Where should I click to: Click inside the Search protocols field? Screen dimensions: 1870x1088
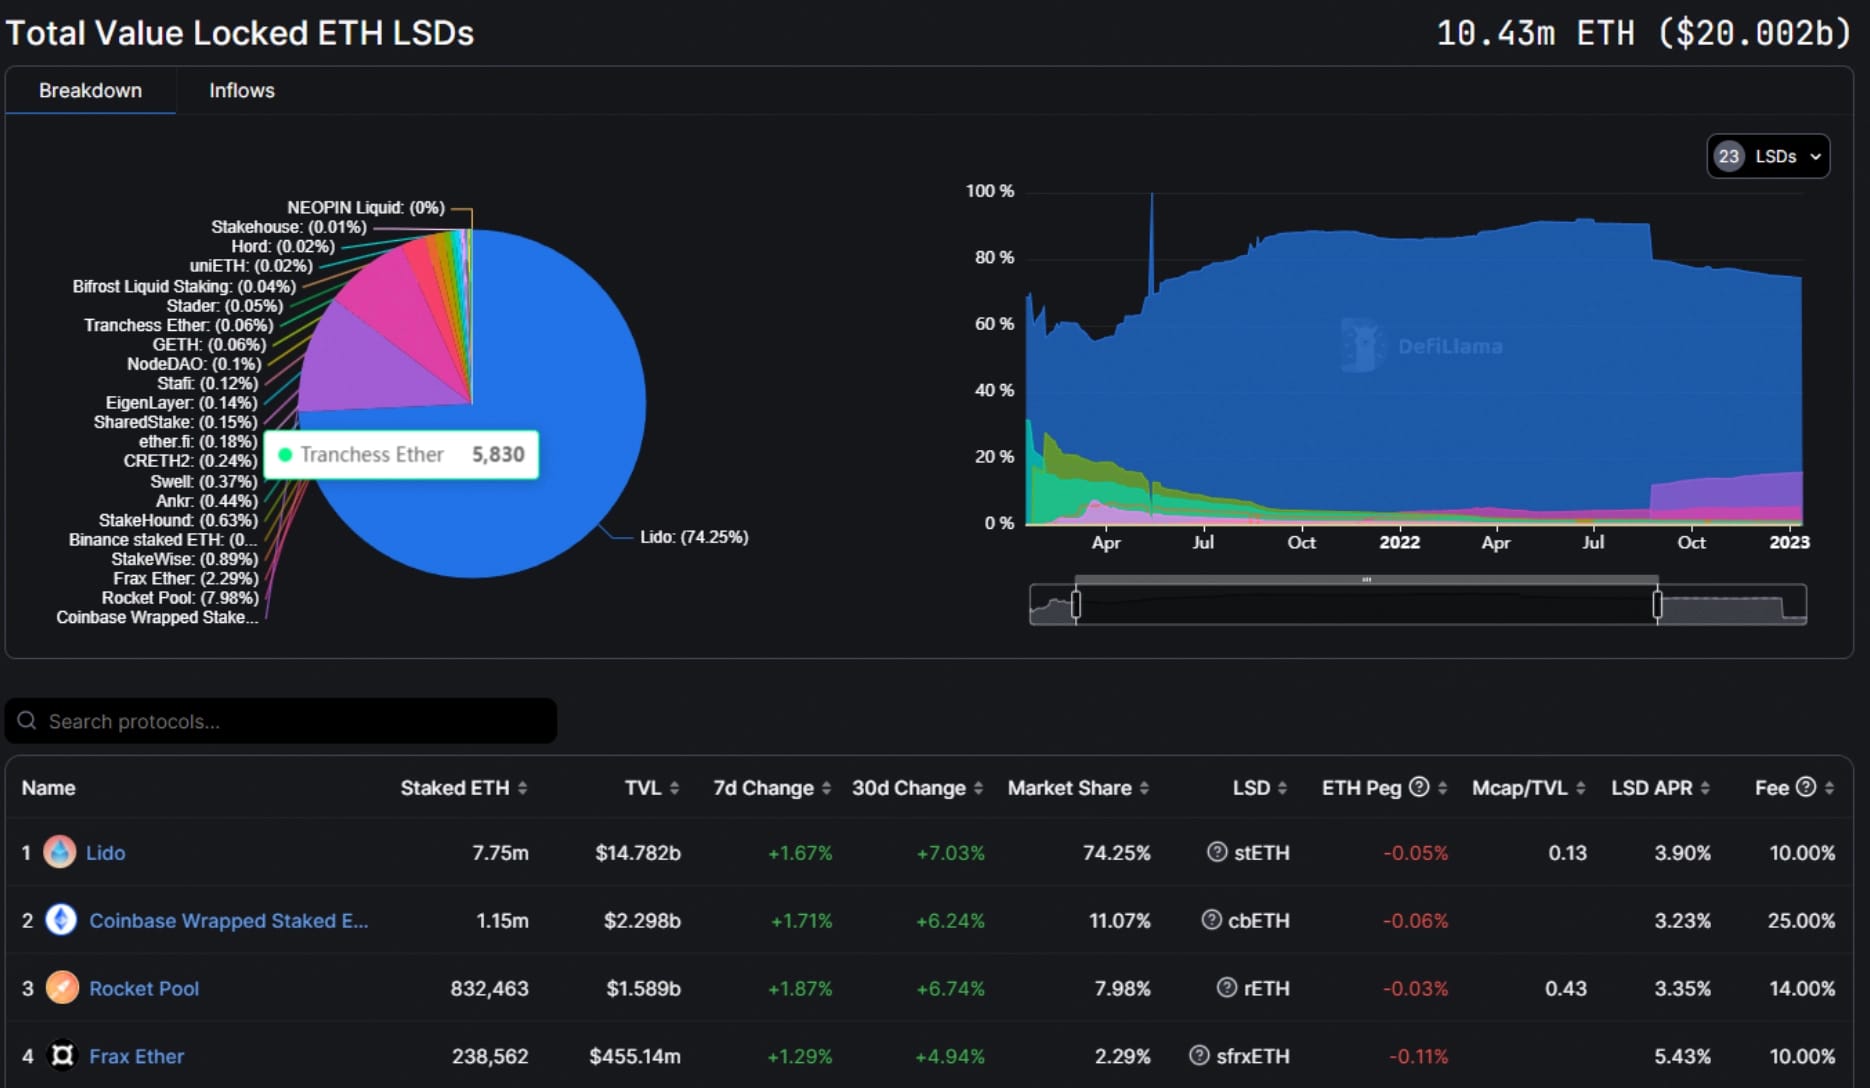[280, 720]
